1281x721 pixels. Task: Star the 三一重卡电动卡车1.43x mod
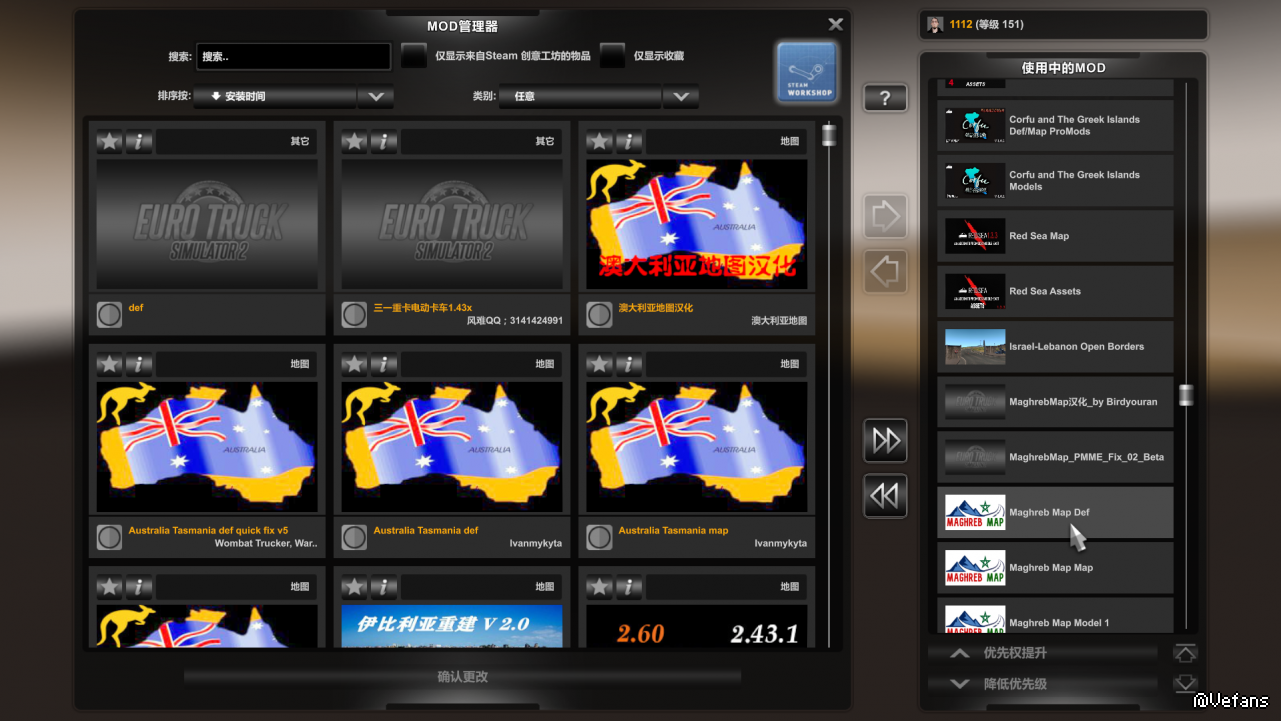pos(355,141)
